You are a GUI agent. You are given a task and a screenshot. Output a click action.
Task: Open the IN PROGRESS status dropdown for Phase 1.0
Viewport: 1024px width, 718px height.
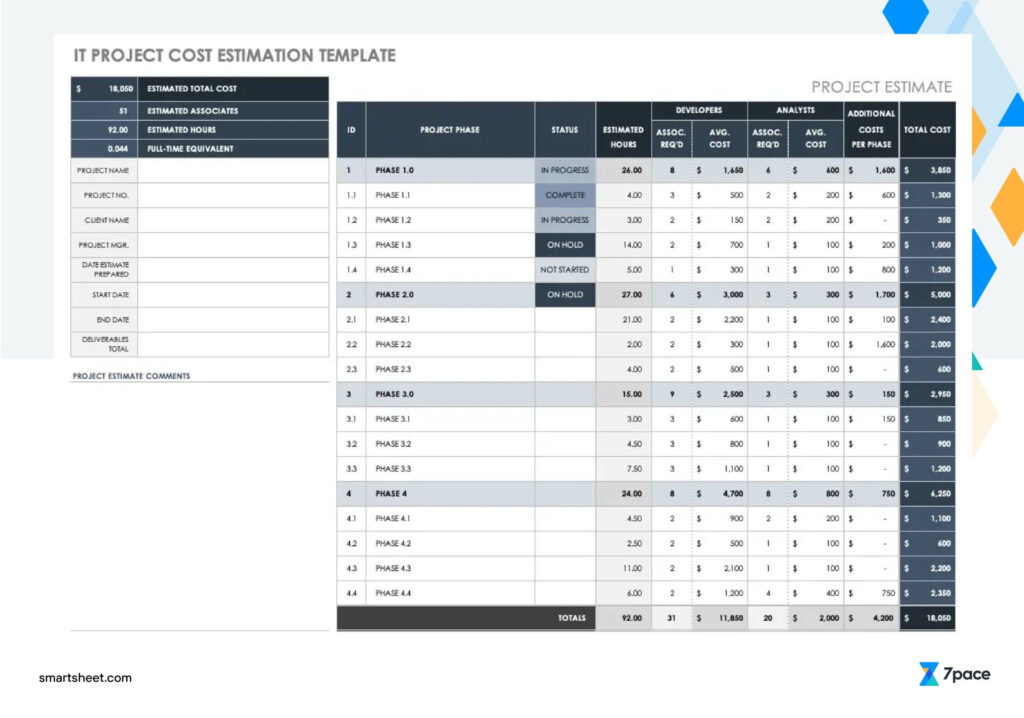point(565,170)
